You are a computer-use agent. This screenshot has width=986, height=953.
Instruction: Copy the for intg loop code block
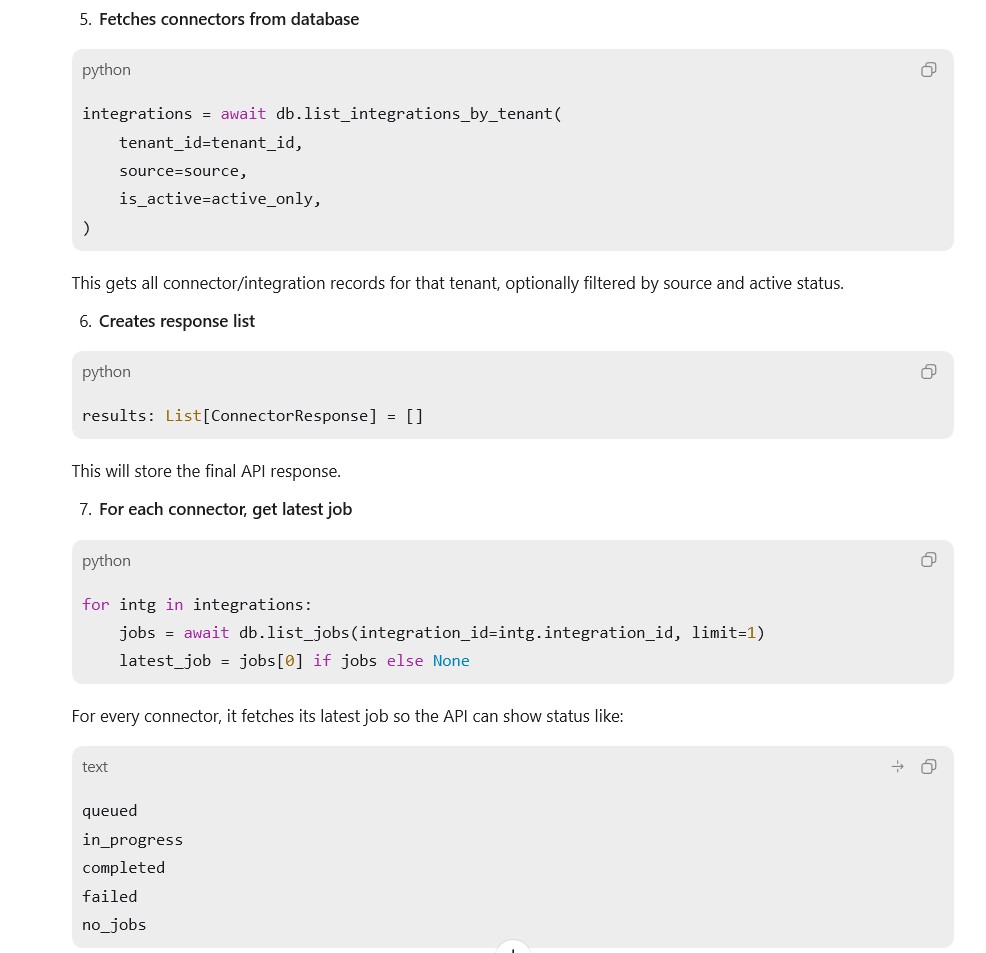[x=928, y=559]
